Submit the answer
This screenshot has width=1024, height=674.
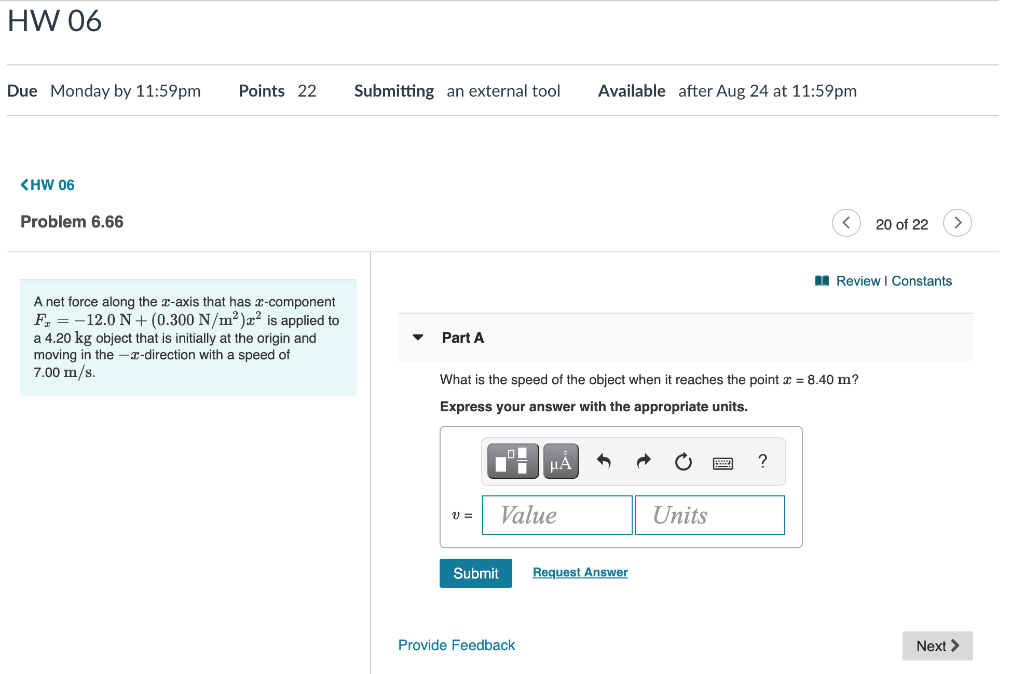[x=475, y=573]
